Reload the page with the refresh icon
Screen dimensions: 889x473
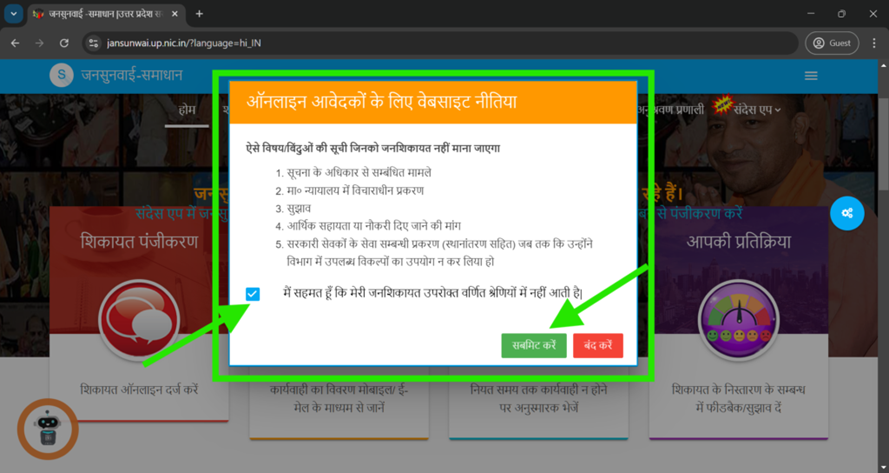(64, 44)
